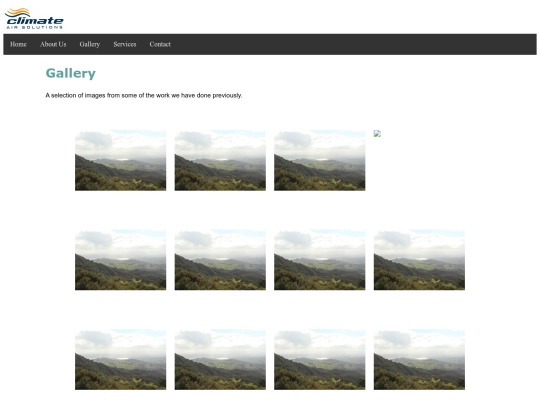The image size is (540, 405).
Task: Select Gallery in the navigation bar
Action: point(90,44)
